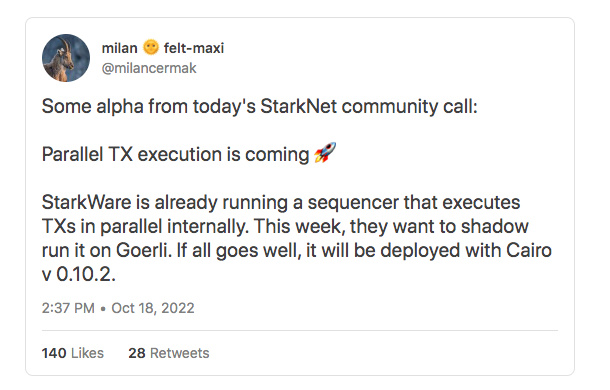This screenshot has height=390, width=610.
Task: Click the word 'Cairo' in the tweet
Action: [x=529, y=250]
